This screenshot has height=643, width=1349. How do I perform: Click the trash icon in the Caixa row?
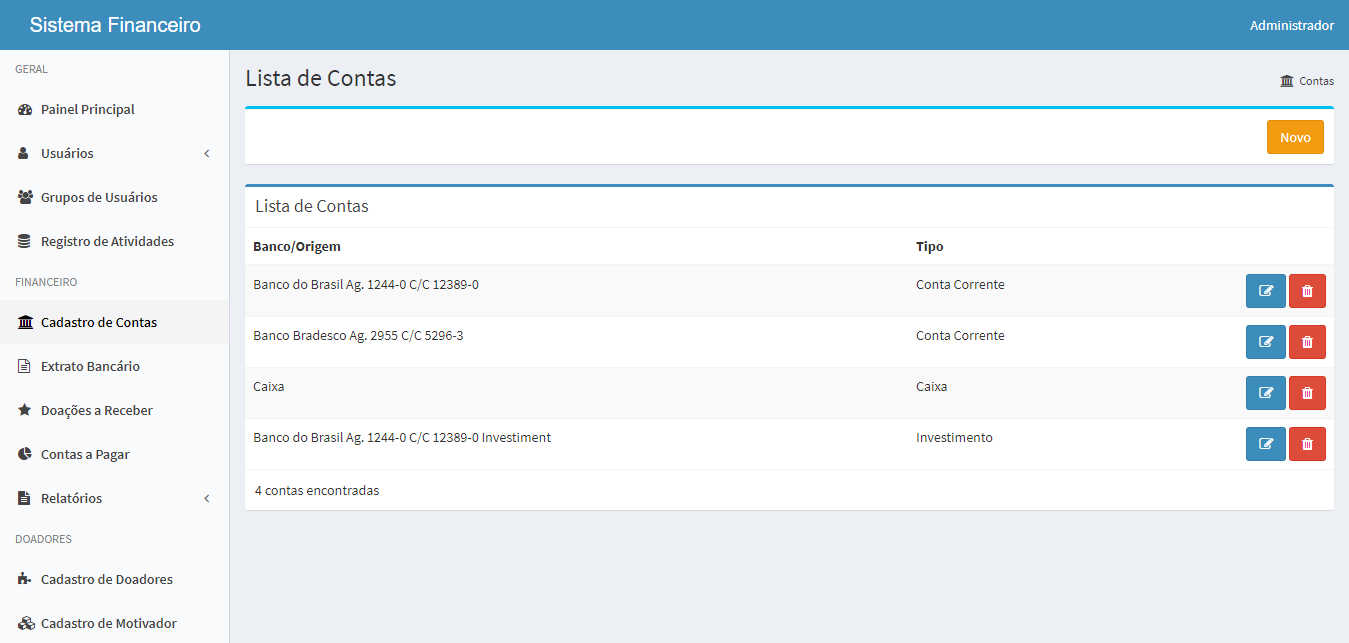1307,393
